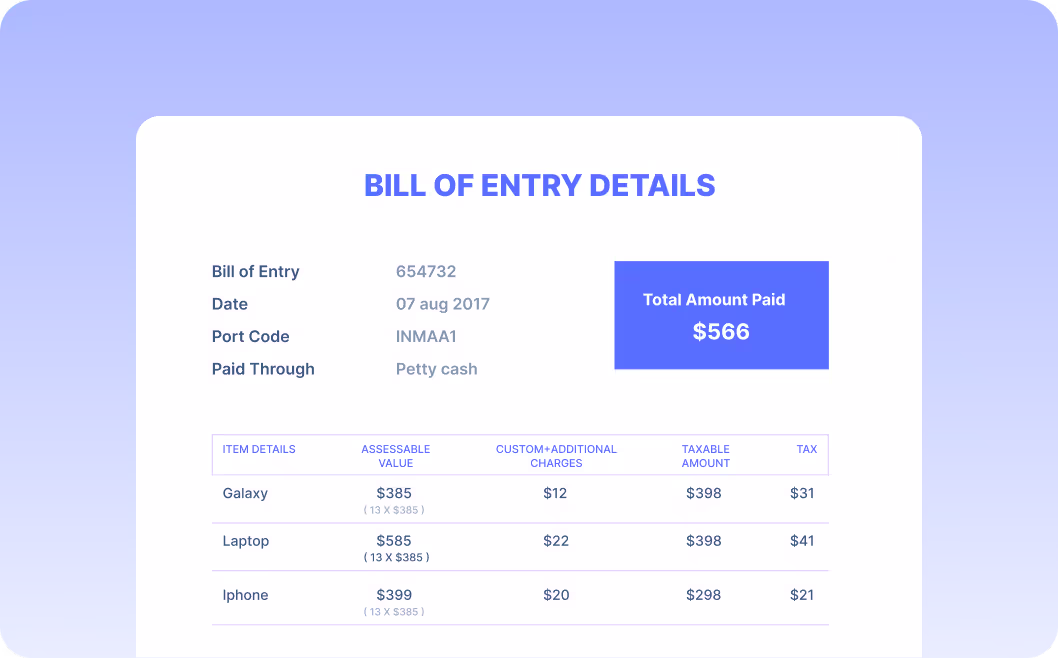Click the Total Amount Paid box

(x=721, y=315)
